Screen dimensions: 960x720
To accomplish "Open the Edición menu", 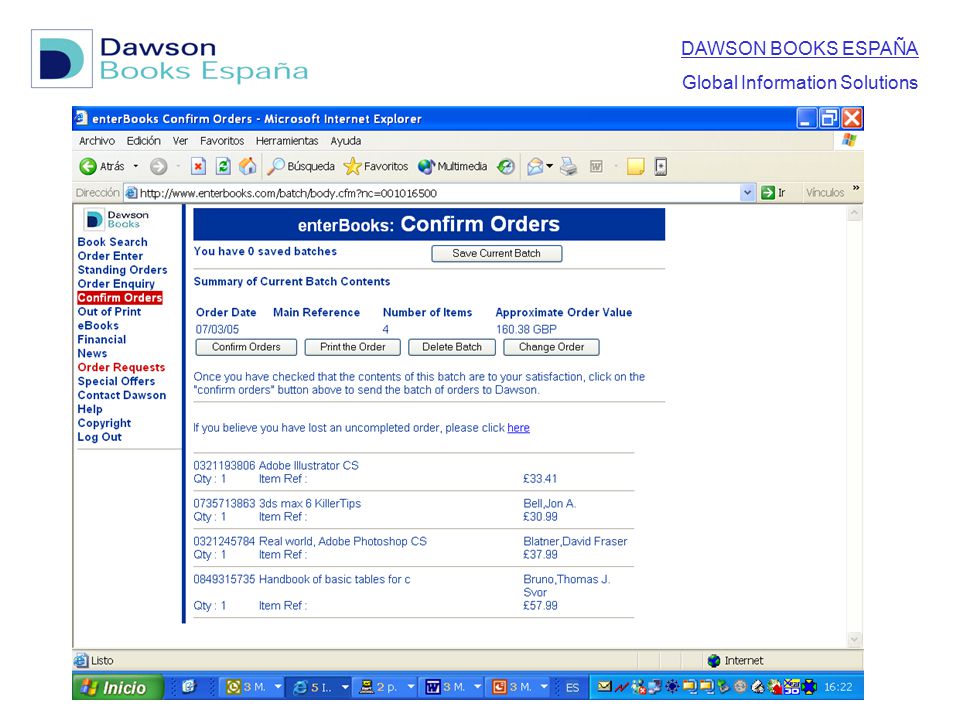I will (143, 141).
